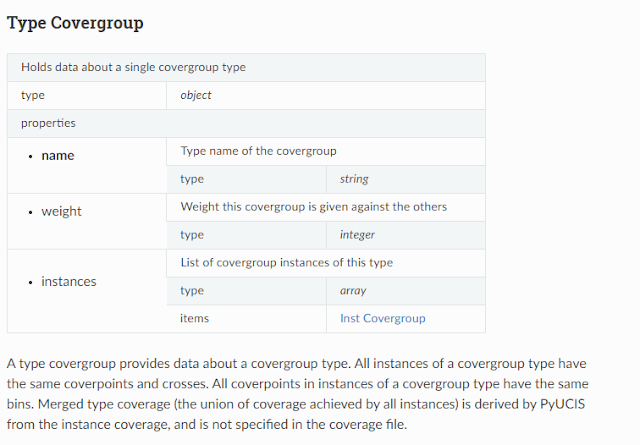The width and height of the screenshot is (640, 445).
Task: Click the 'type' label beside 'array'
Action: pyautogui.click(x=192, y=290)
